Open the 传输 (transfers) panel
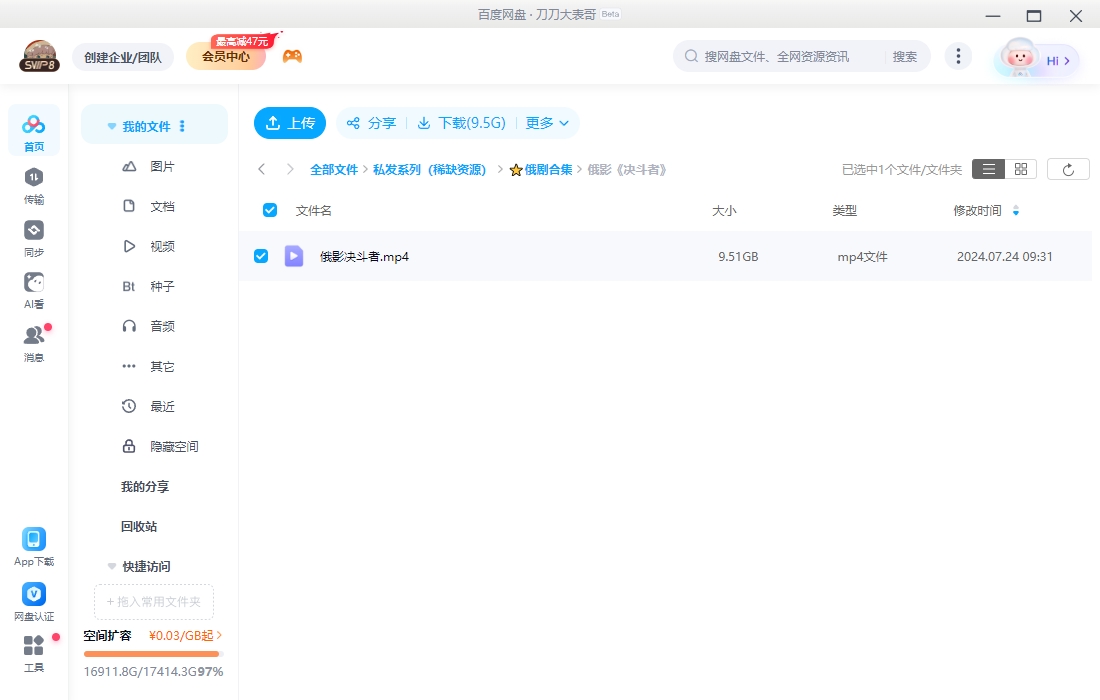Viewport: 1100px width, 700px height. coord(33,185)
